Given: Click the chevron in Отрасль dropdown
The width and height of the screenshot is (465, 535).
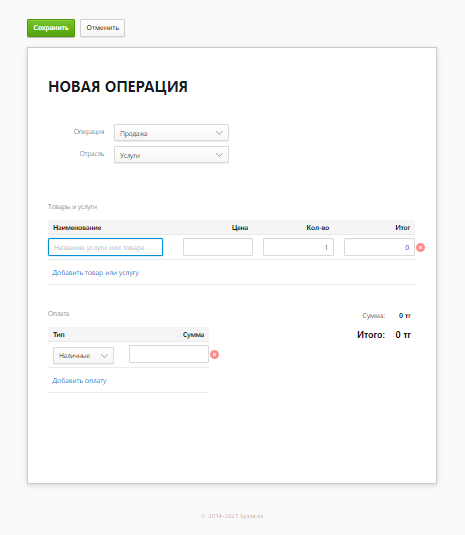Looking at the screenshot, I should [x=219, y=155].
